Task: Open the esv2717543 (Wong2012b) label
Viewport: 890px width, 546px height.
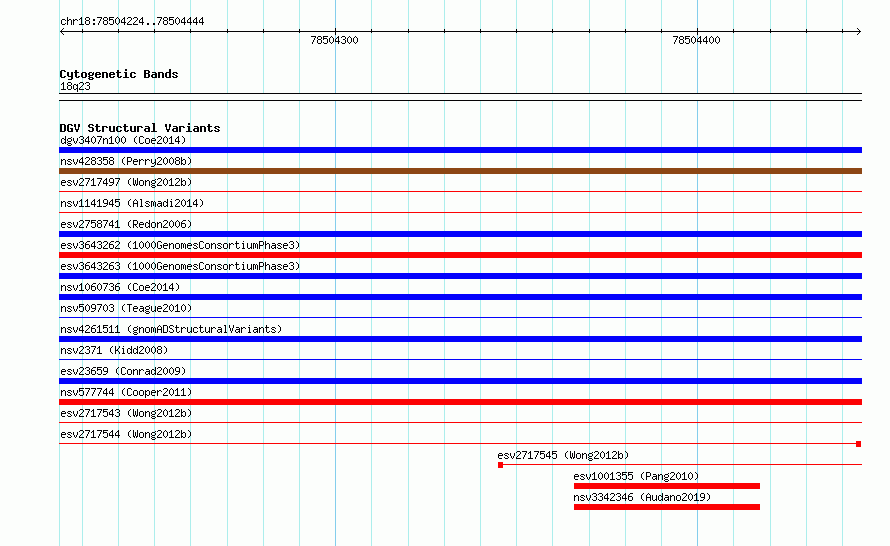Action: pos(126,413)
